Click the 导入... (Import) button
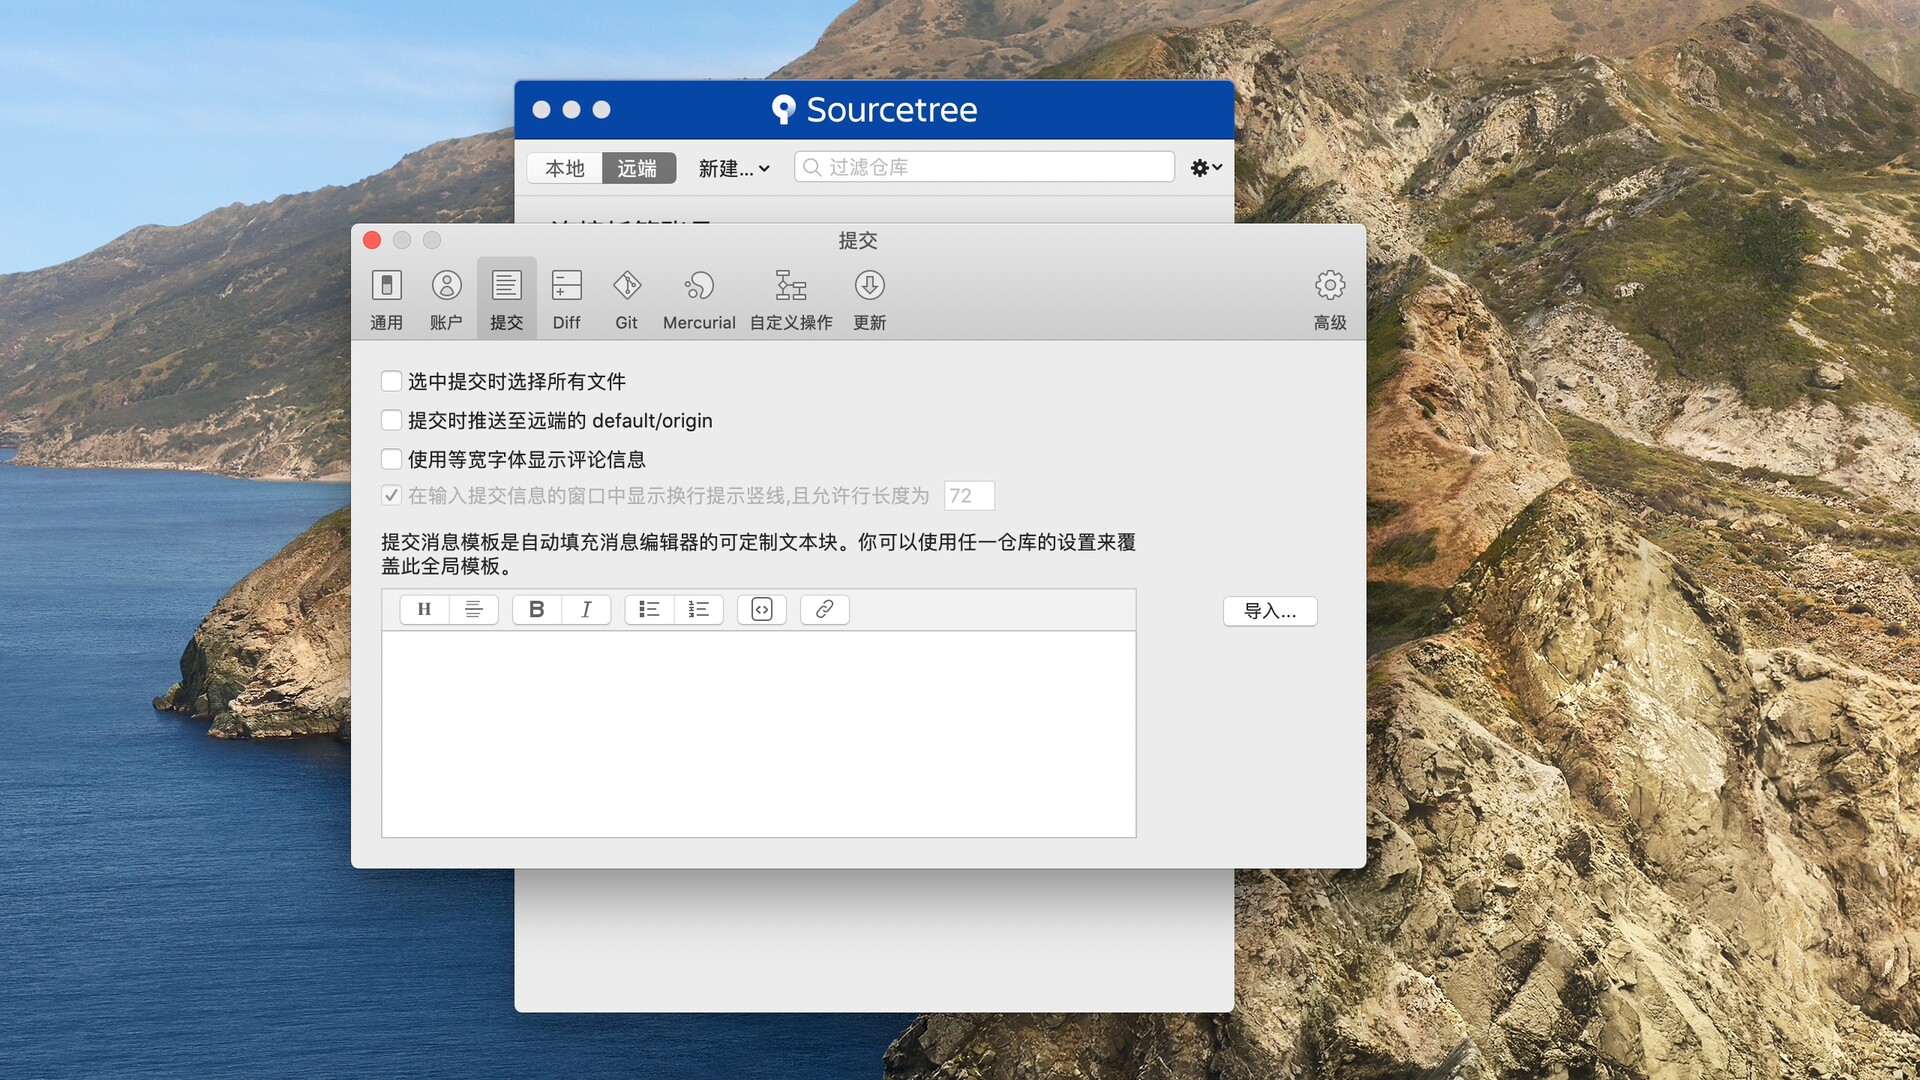Viewport: 1920px width, 1080px height. (1269, 611)
